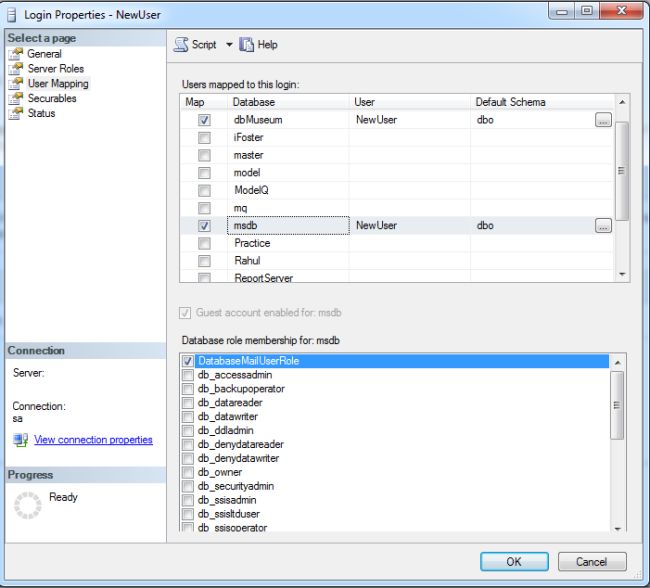Check the db_denydatawriter role

(x=188, y=458)
